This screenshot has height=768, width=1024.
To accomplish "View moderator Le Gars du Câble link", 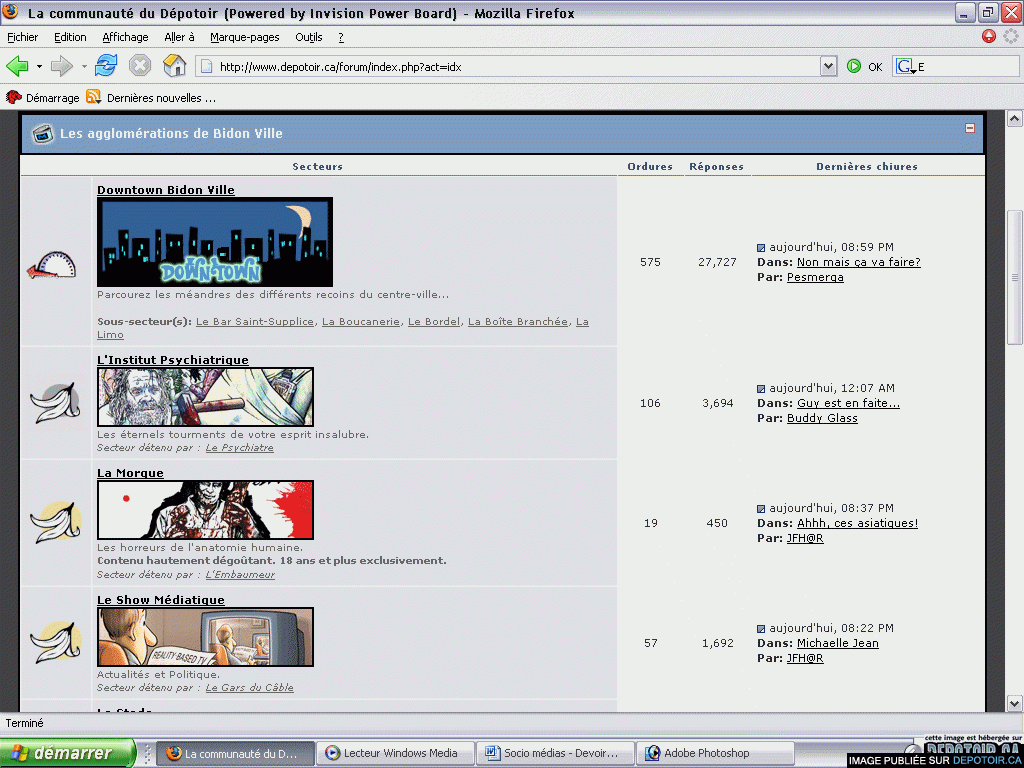I will (x=249, y=688).
